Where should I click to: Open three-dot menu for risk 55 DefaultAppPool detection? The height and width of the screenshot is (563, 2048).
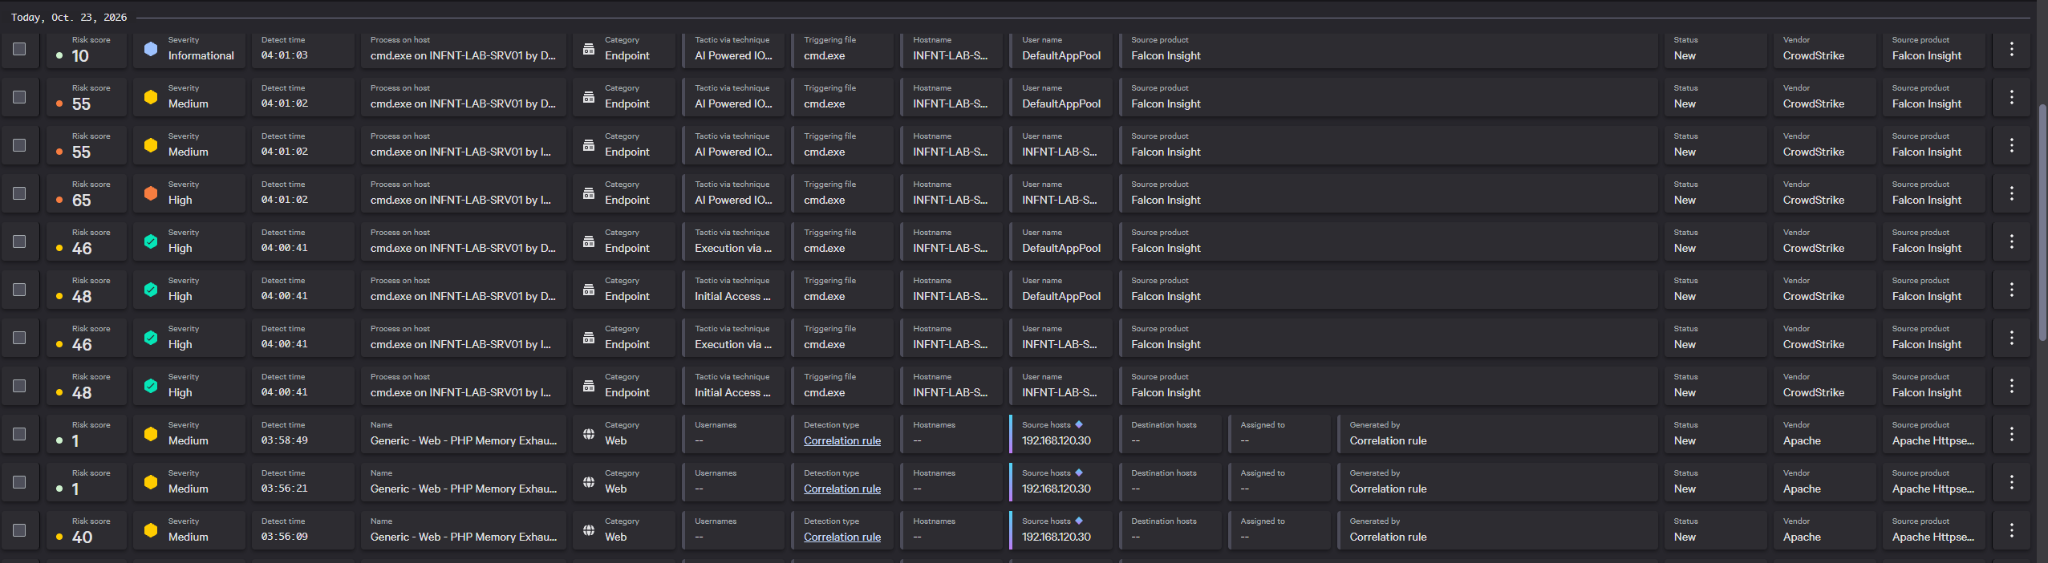[x=2011, y=97]
